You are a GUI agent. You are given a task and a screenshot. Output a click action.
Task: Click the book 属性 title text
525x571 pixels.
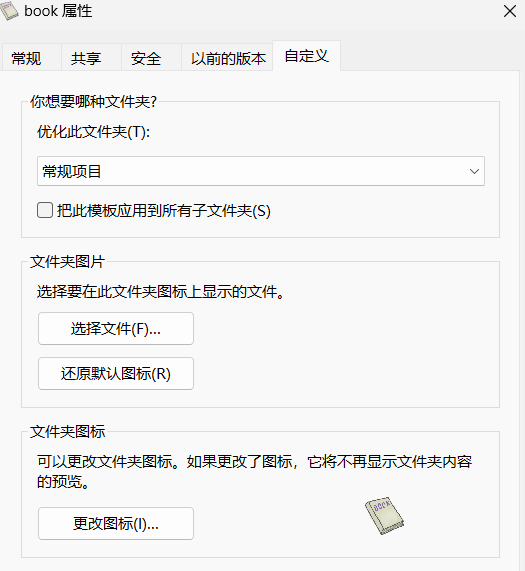58,11
